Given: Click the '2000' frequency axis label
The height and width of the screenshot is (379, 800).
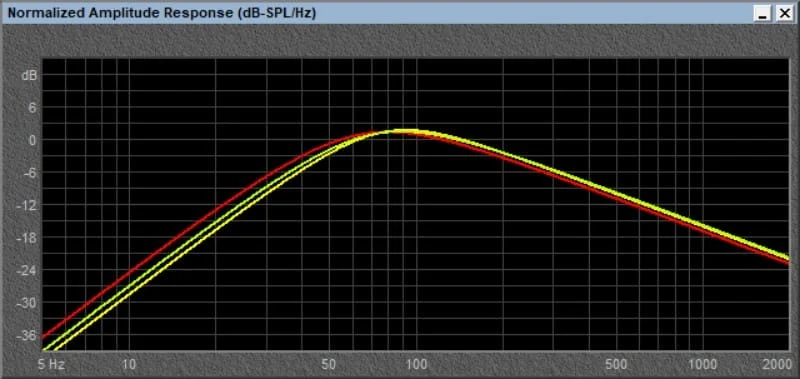Looking at the screenshot, I should coord(778,364).
